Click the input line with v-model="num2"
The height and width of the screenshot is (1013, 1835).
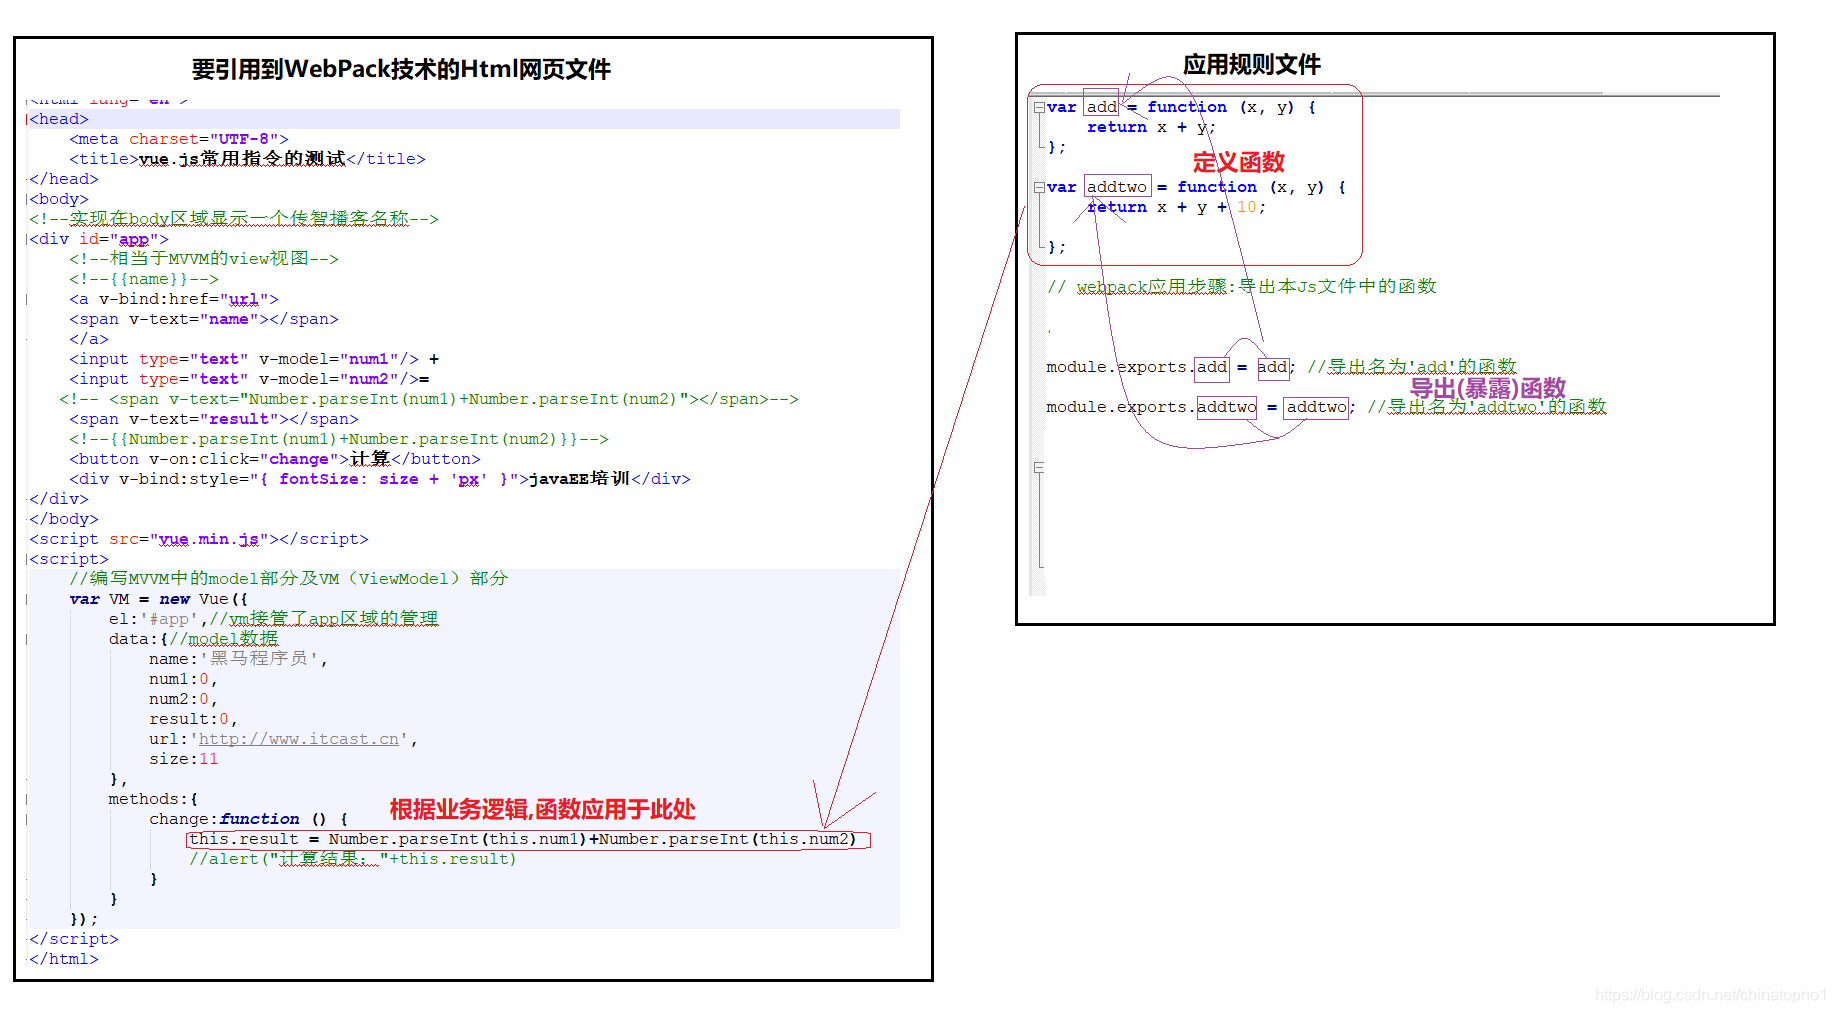pyautogui.click(x=249, y=379)
